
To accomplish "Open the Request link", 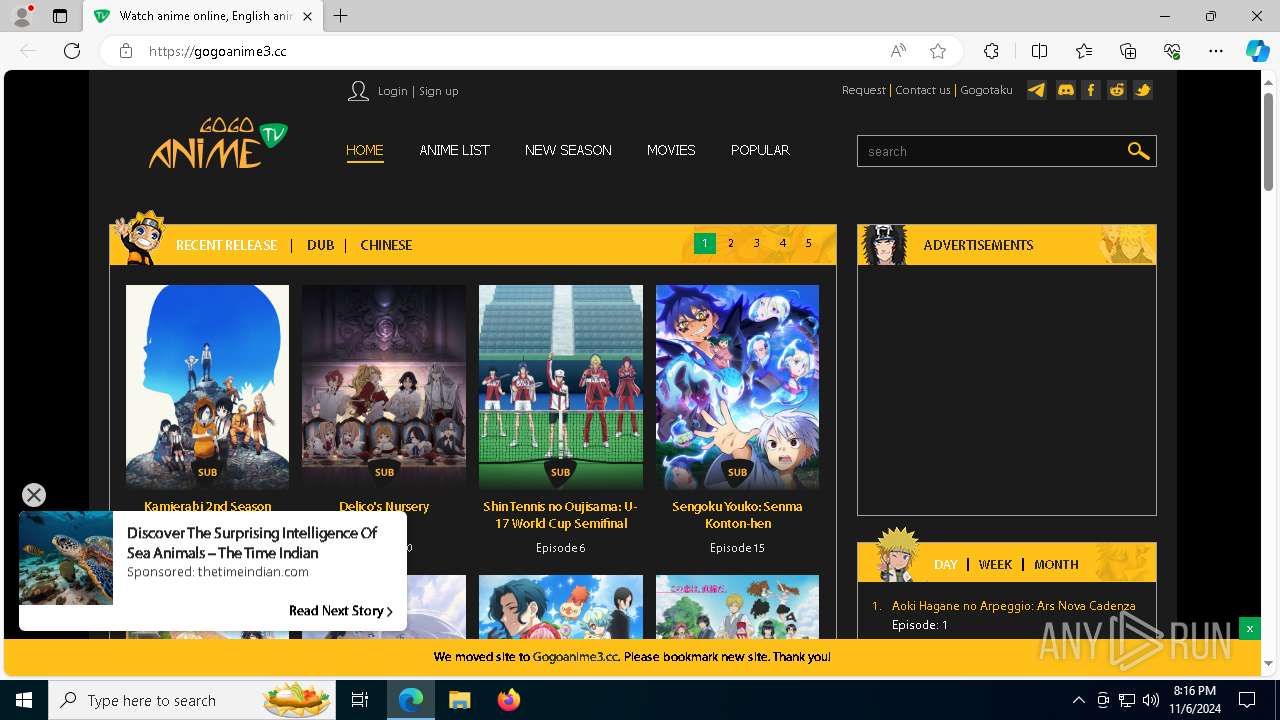I will coord(864,90).
